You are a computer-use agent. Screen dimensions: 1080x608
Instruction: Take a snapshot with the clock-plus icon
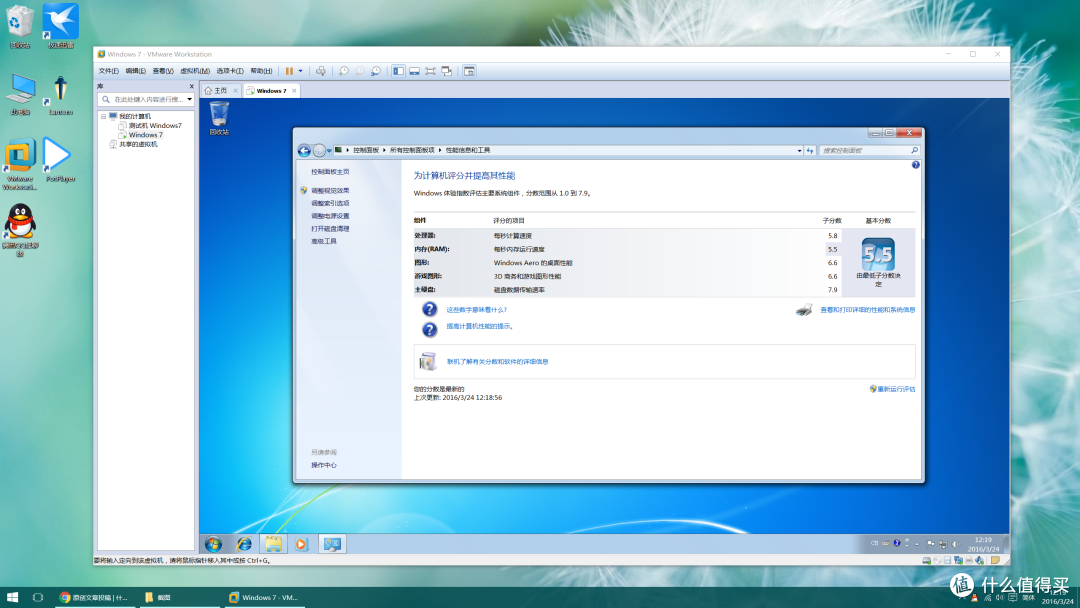coord(344,71)
